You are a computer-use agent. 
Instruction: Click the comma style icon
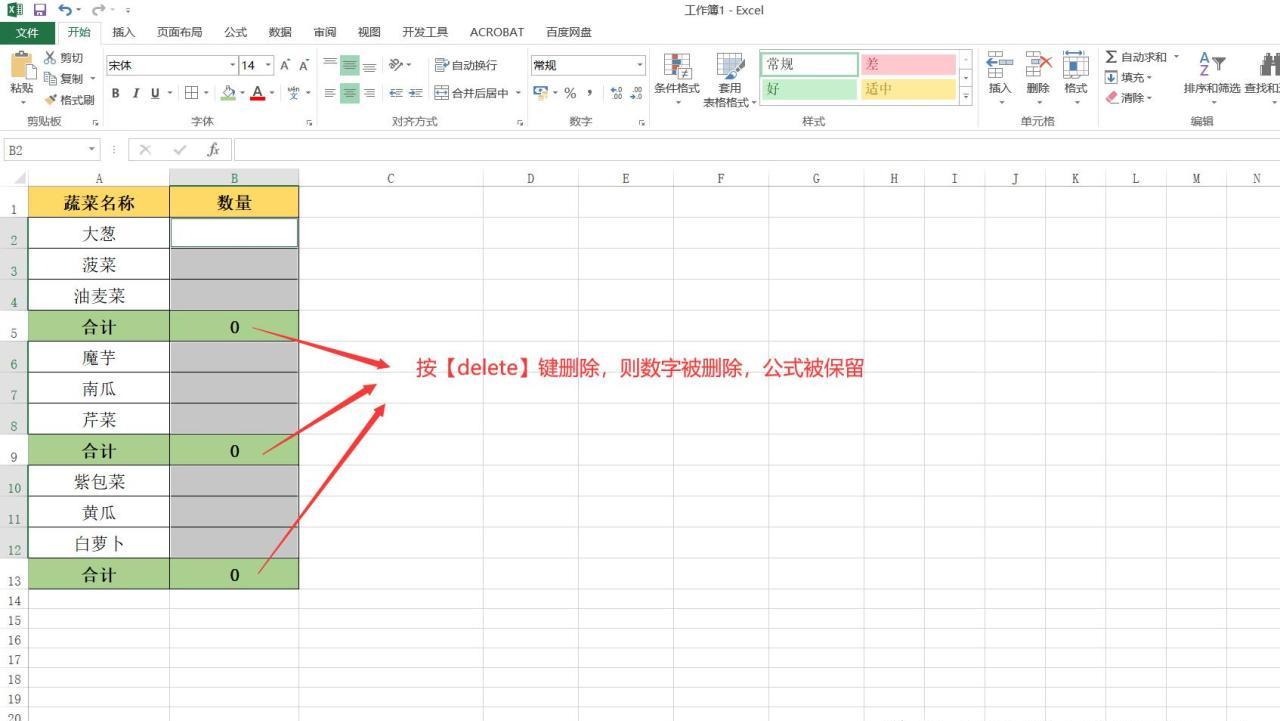(x=590, y=93)
